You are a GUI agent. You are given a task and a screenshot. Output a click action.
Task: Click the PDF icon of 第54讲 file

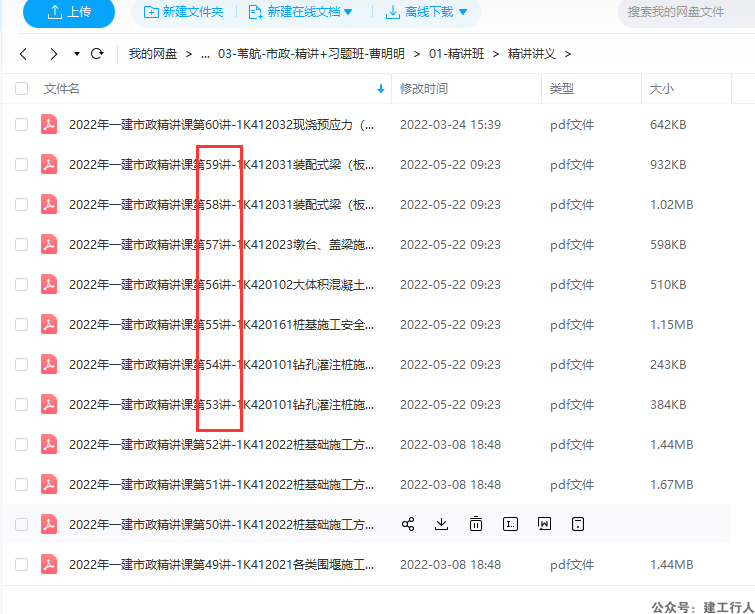click(49, 364)
